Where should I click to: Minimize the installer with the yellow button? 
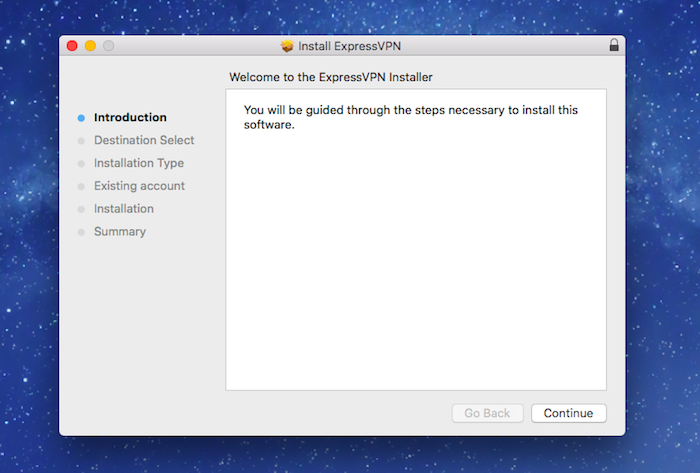coord(90,46)
